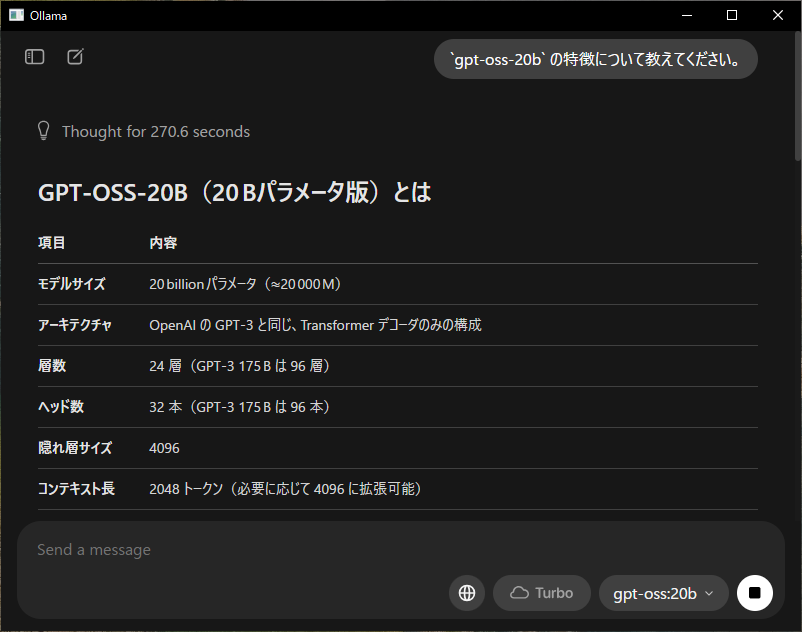The width and height of the screenshot is (802, 632).
Task: Click the 'OpenAI の GPT-3 と同じ' cell
Action: pos(315,325)
